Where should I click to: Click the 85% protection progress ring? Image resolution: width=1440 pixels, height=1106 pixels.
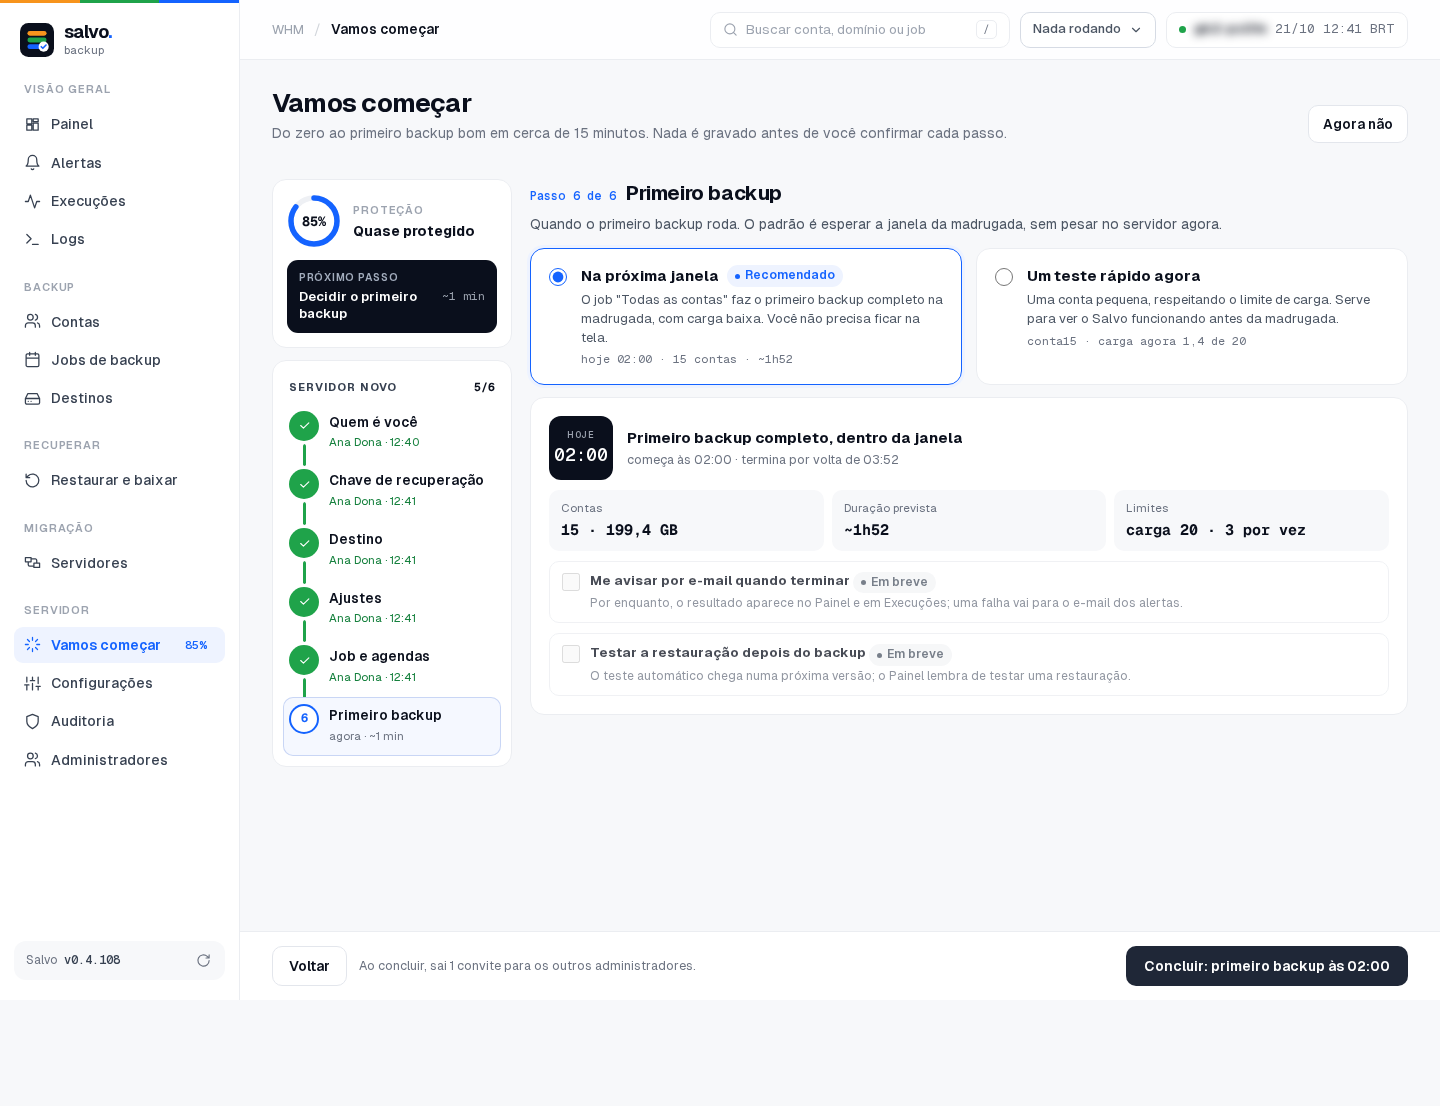(314, 221)
